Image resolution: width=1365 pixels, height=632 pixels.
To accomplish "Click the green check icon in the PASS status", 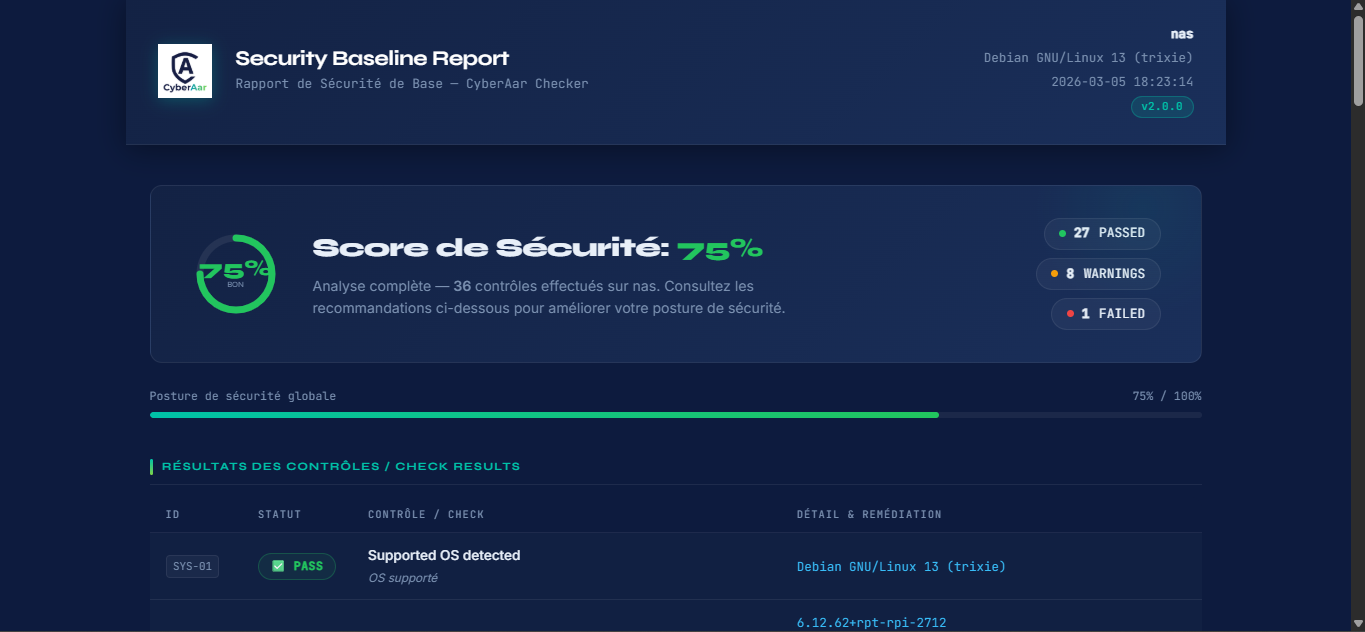I will click(278, 566).
